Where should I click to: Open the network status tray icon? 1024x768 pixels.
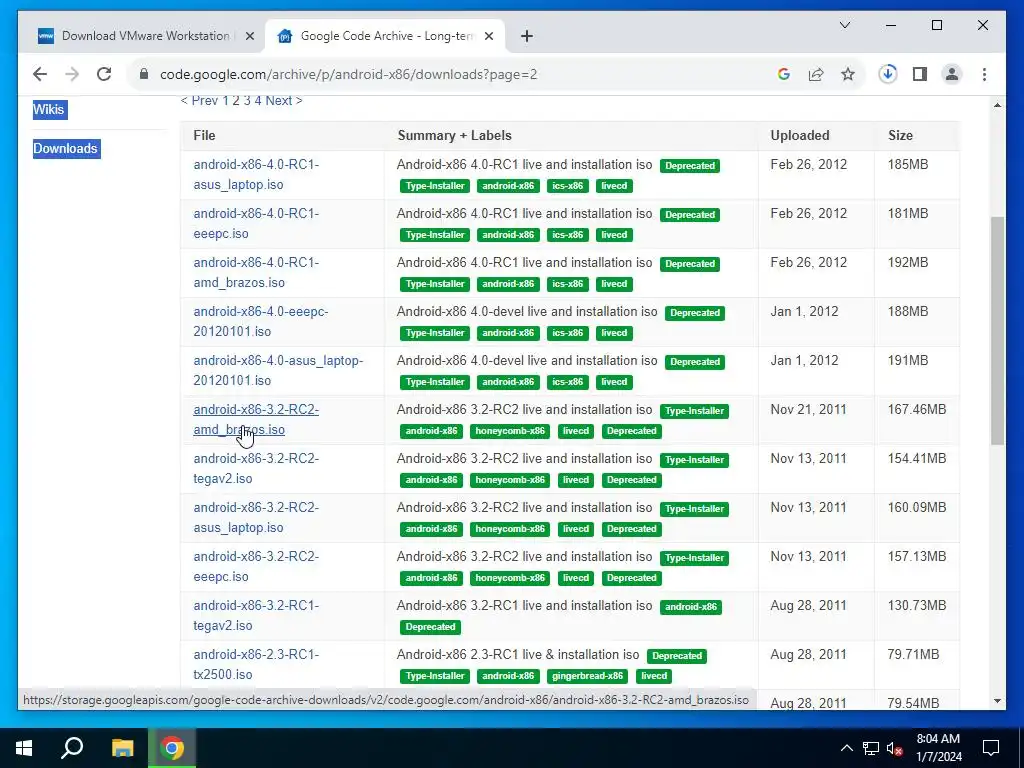pos(871,748)
